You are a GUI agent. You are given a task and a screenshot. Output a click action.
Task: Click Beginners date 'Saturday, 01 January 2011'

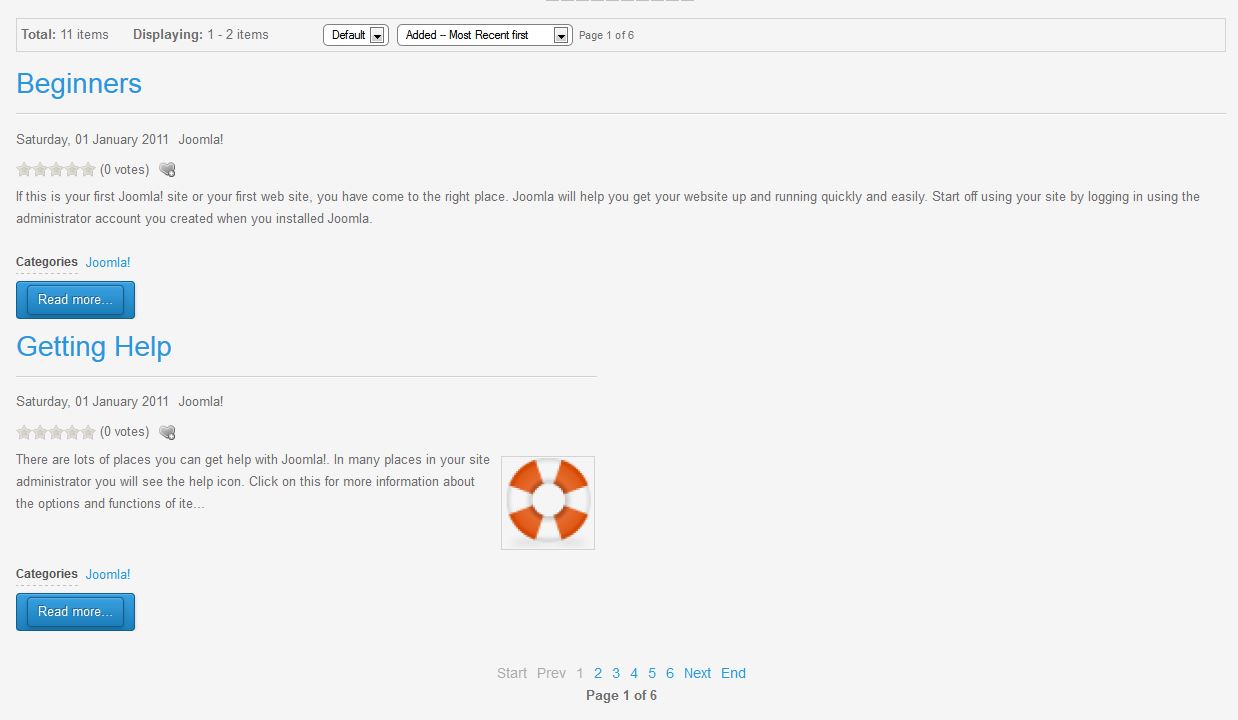(93, 140)
